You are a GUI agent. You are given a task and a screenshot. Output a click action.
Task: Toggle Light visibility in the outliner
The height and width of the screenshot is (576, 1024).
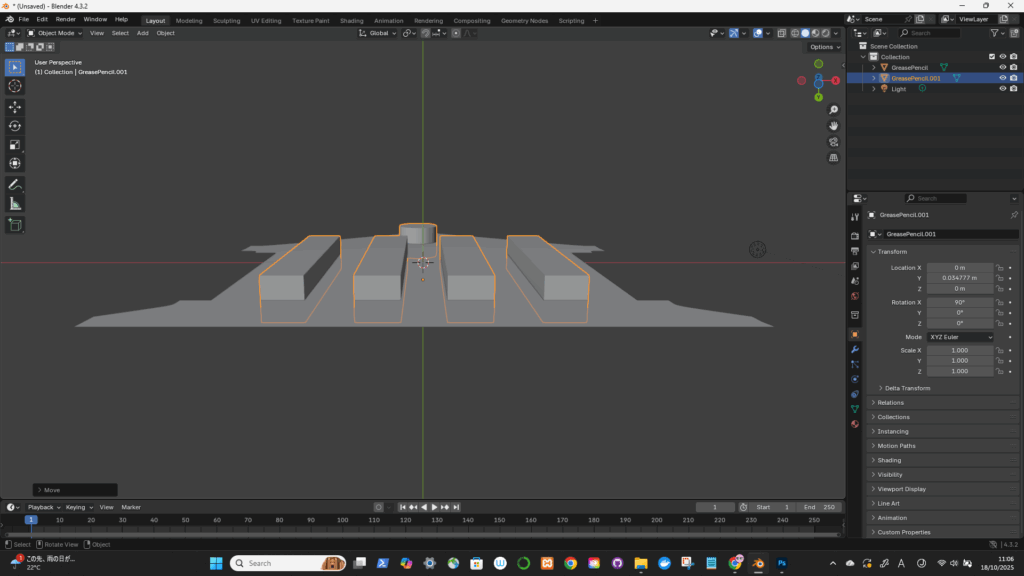coord(1002,89)
